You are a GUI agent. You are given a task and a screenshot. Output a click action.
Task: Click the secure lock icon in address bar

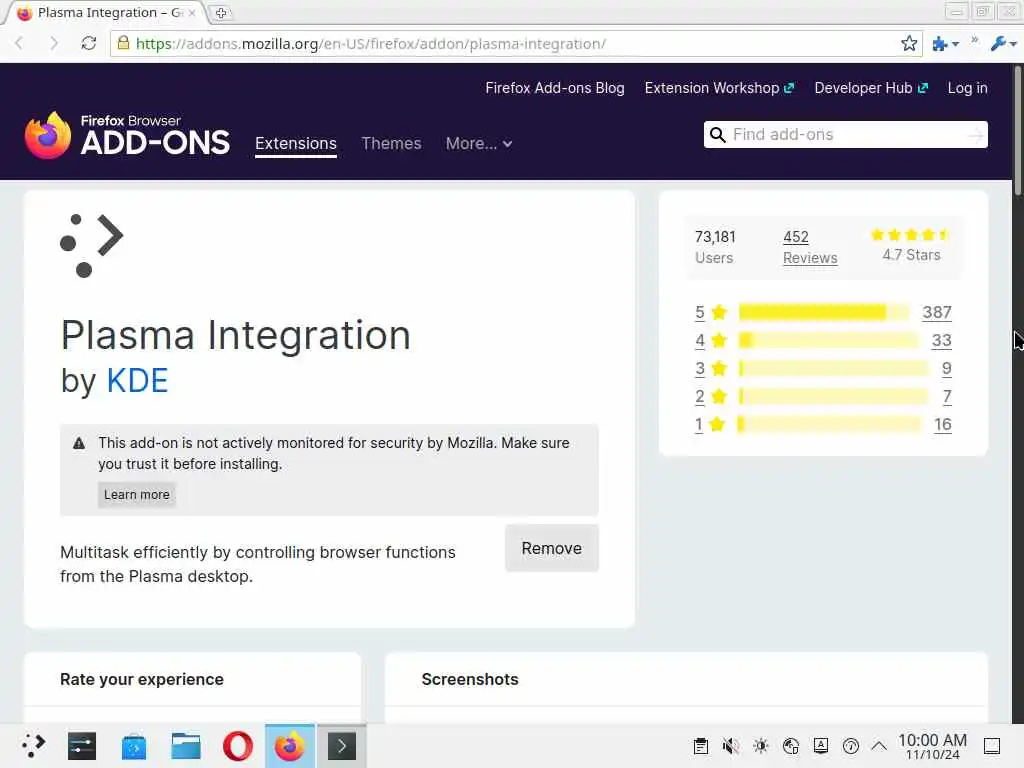[x=123, y=43]
